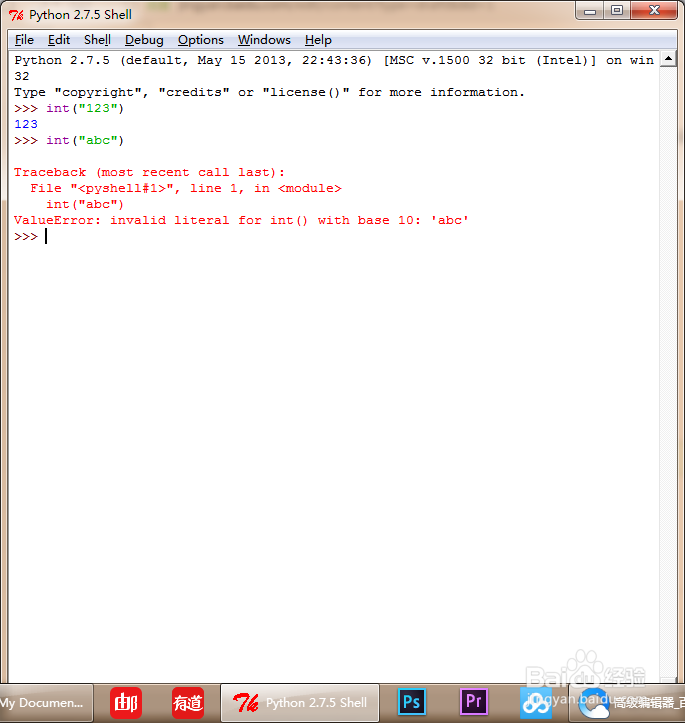Open the Shell menu
Viewport: 685px width, 723px height.
pyautogui.click(x=97, y=40)
